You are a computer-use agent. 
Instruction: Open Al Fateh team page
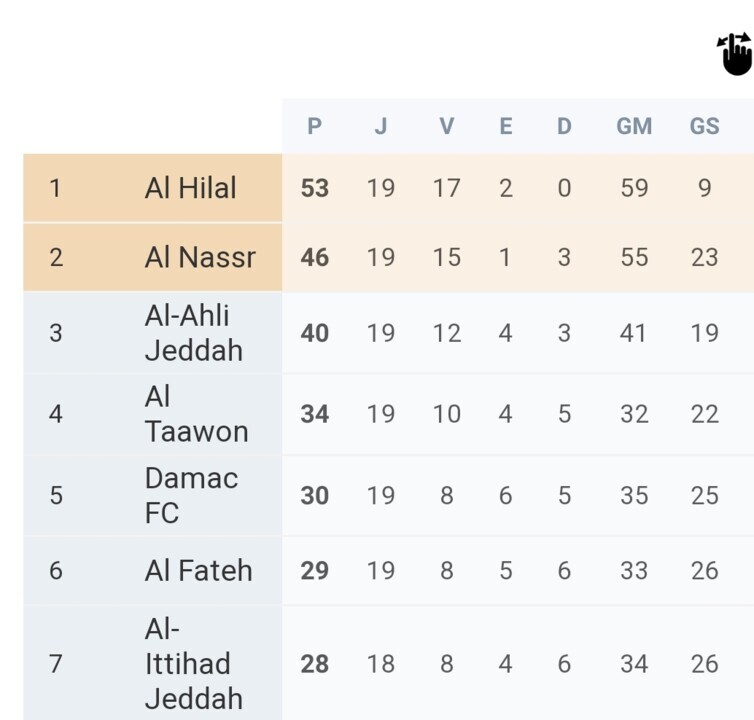(x=198, y=571)
